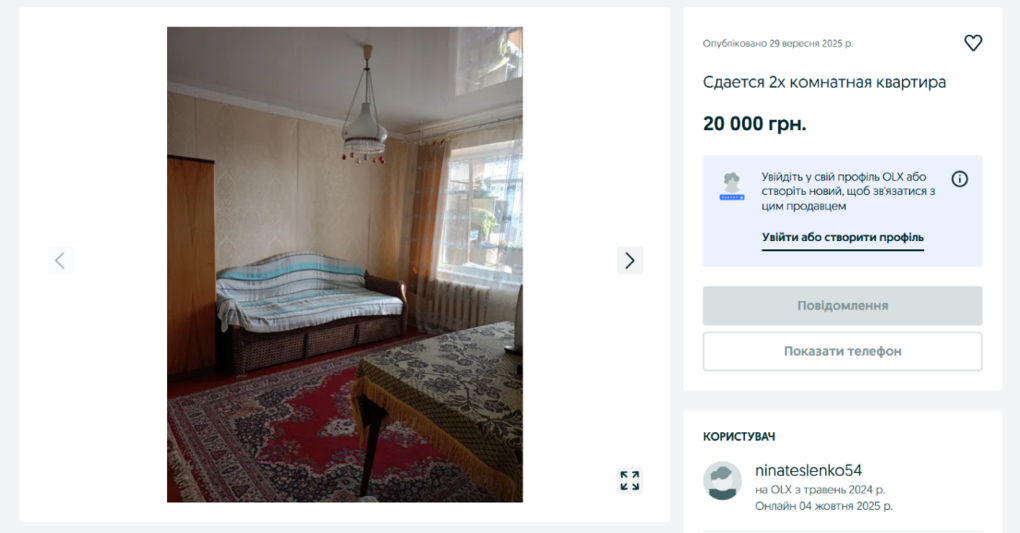Show the next apartment photo
1020x533 pixels.
click(629, 260)
